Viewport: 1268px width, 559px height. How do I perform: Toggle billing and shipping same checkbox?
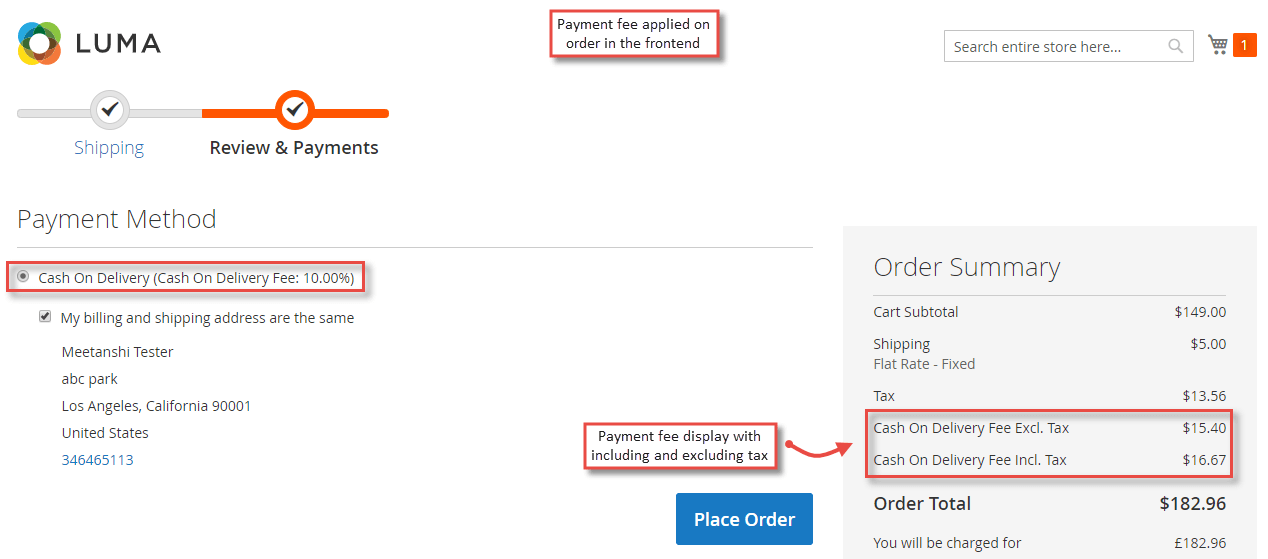45,317
